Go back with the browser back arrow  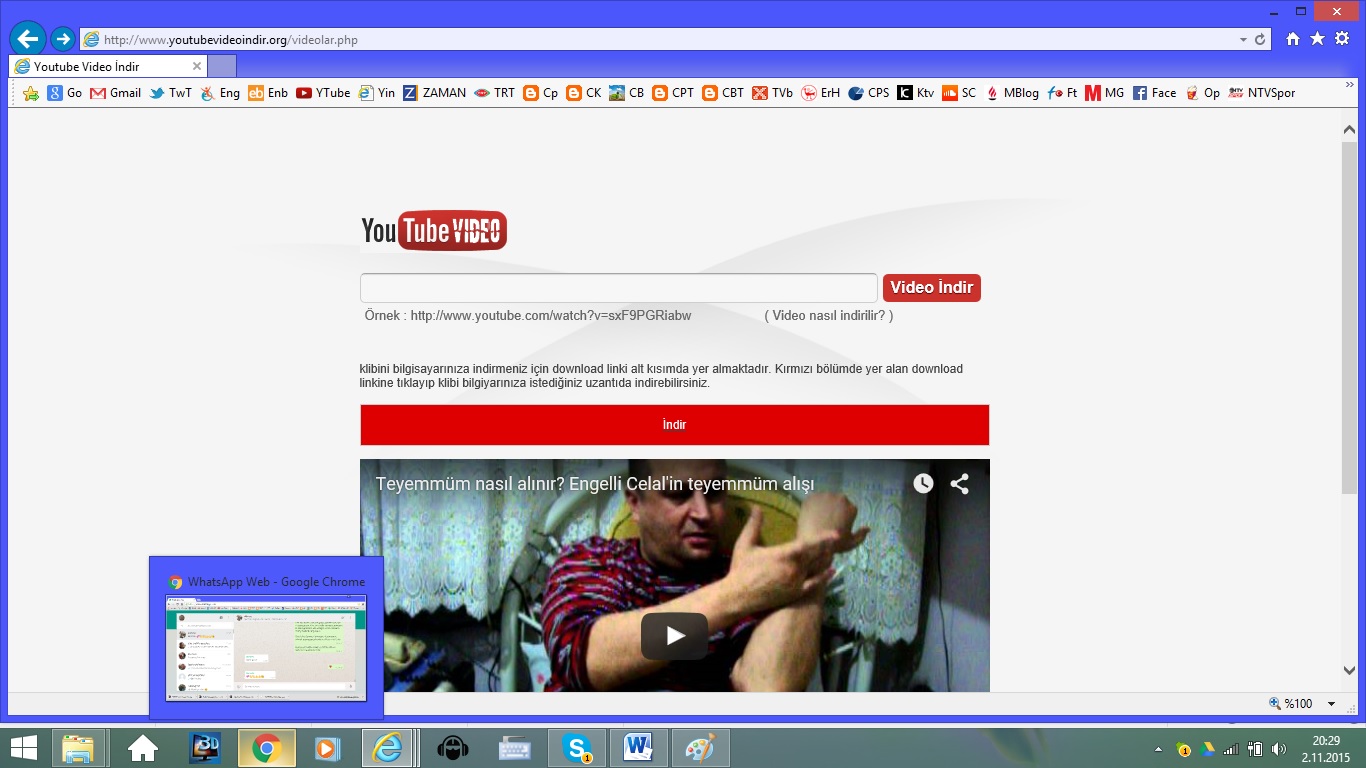tap(28, 39)
